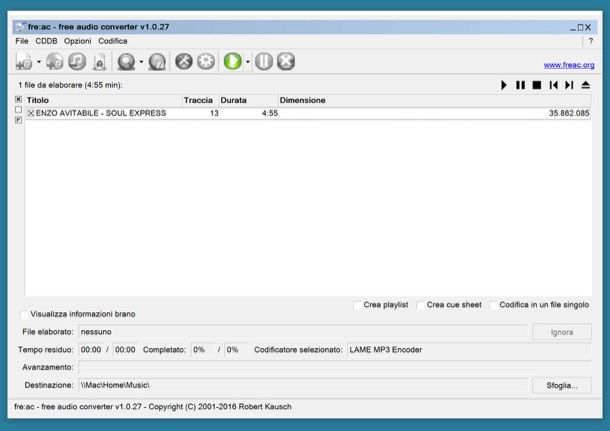Uncheck the ENZO AVITABILE track checkbox
Image resolution: width=610 pixels, height=431 pixels.
tap(31, 113)
